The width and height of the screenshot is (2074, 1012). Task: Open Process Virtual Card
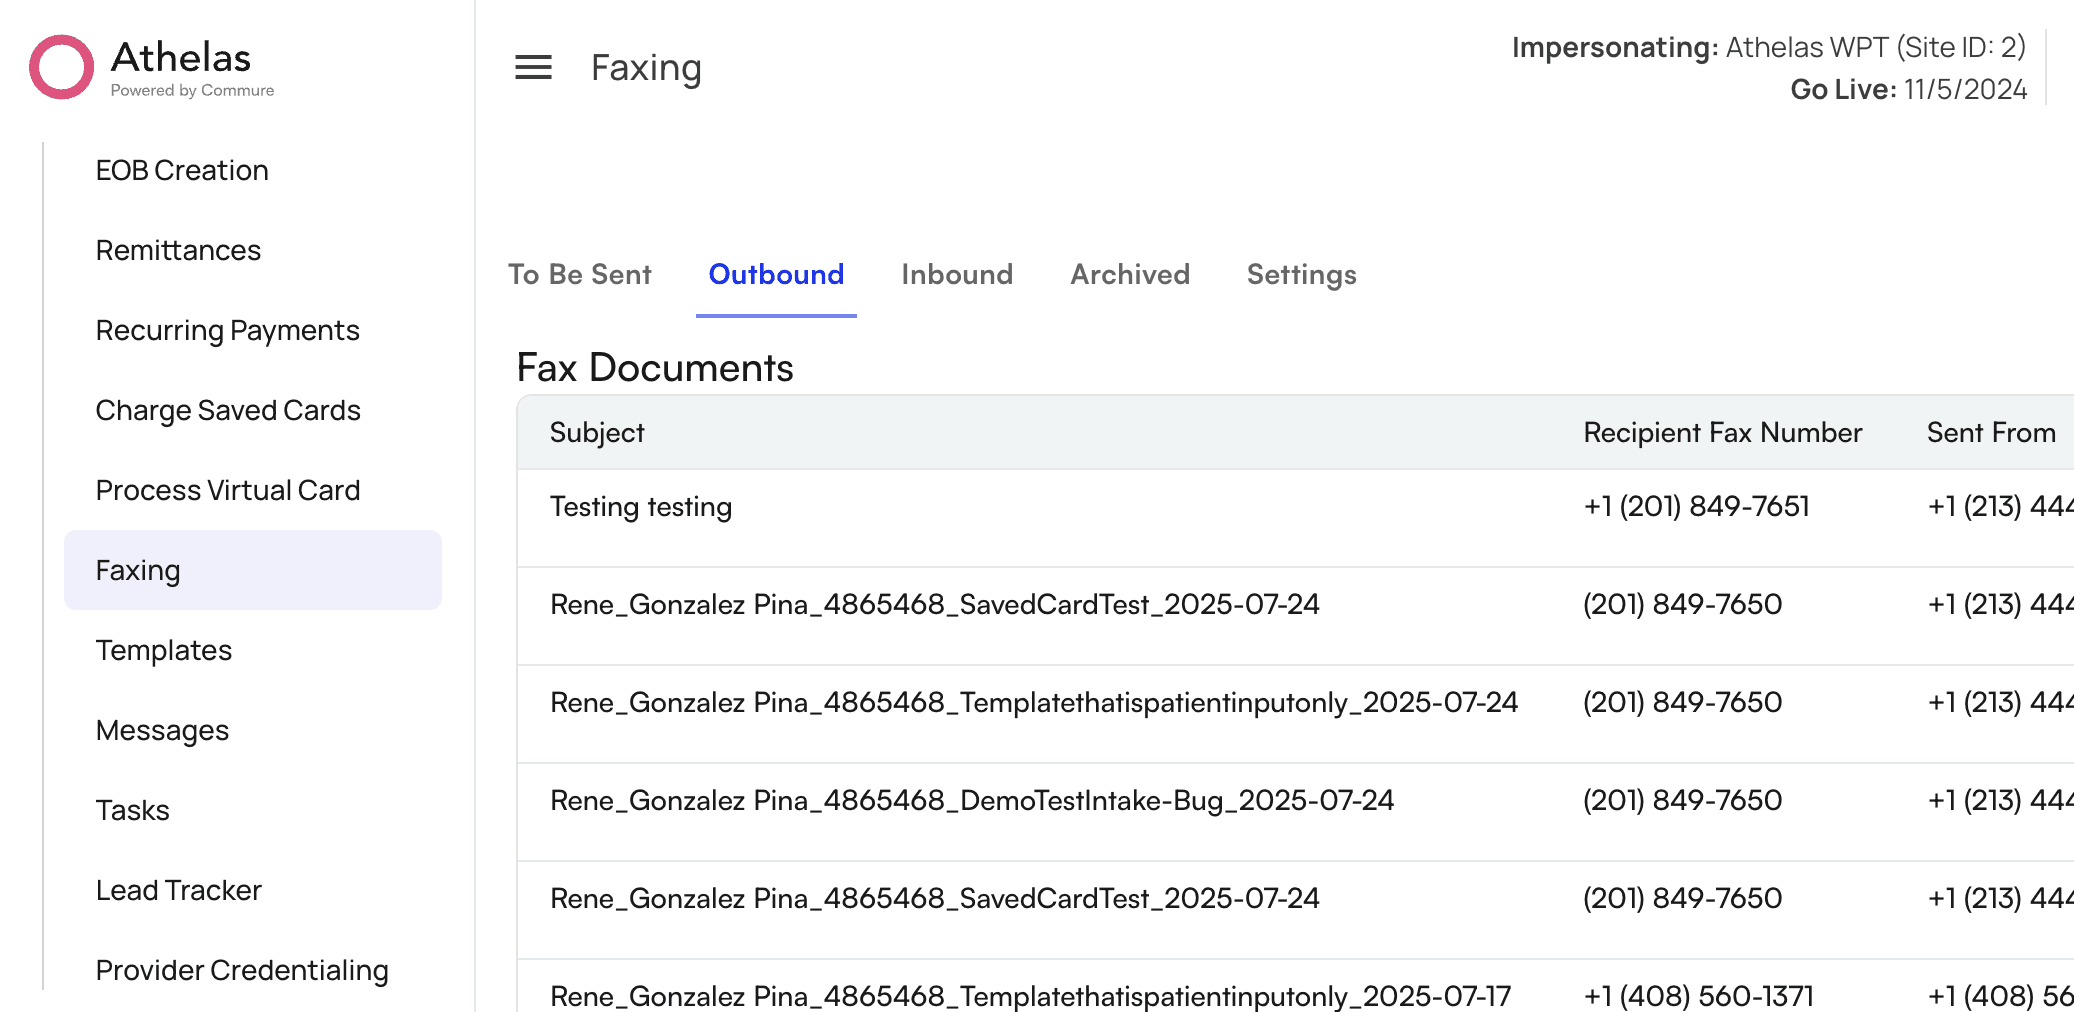[x=228, y=490]
